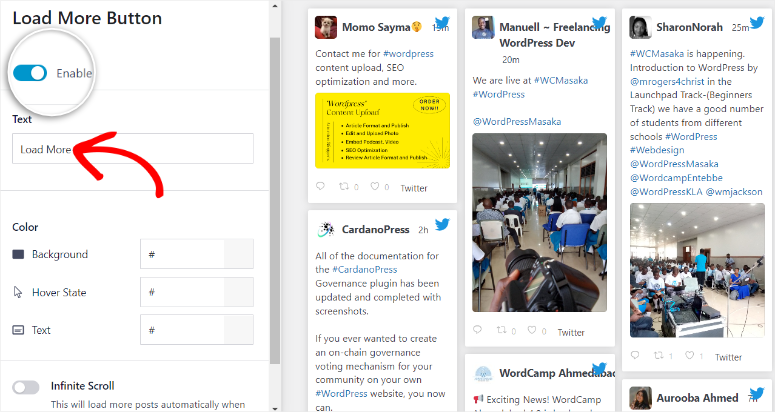The width and height of the screenshot is (775, 412).
Task: Open the #WordPress hashtag in CardanoPress tweet
Action: 342,394
